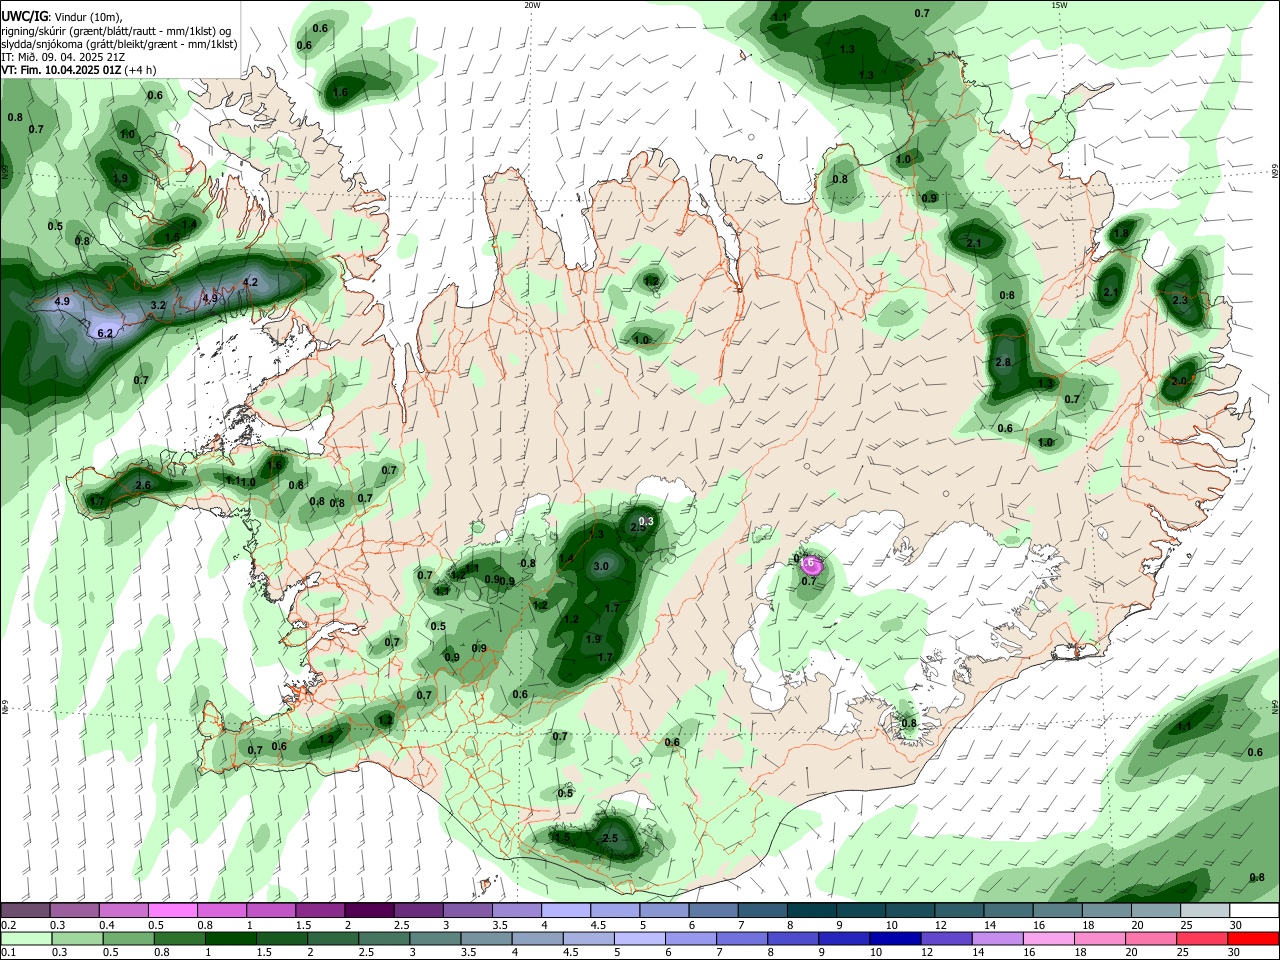Click the bright red rain swatch above 30
The image size is (1280, 960).
click(x=1254, y=939)
